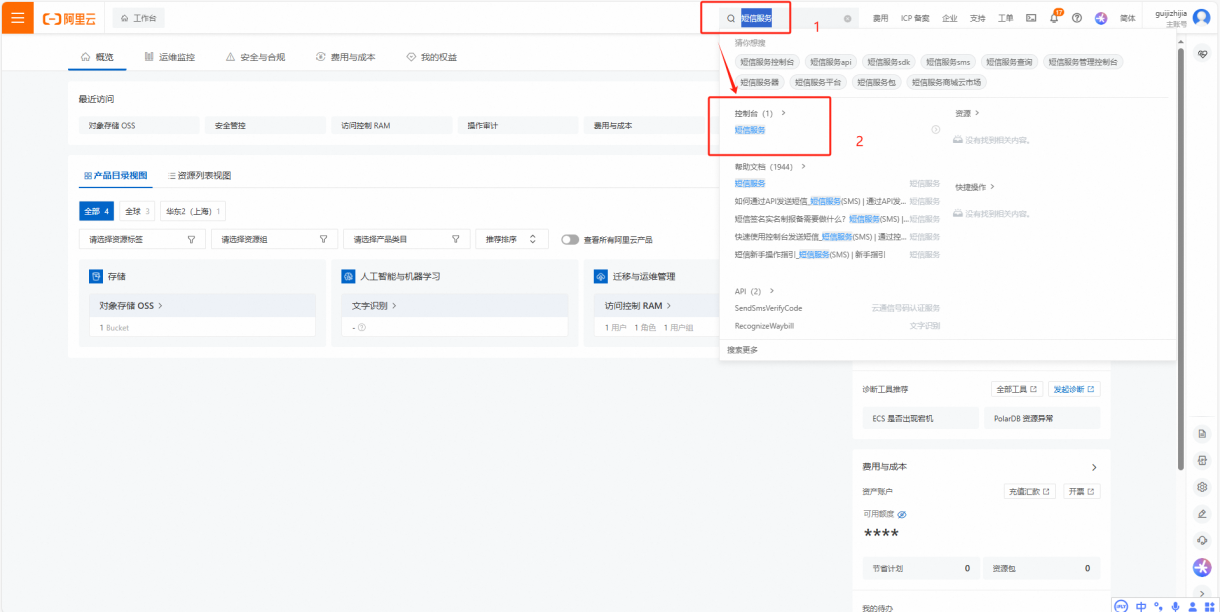
Task: Open the floating purple AI assistant button
Action: pos(1203,568)
